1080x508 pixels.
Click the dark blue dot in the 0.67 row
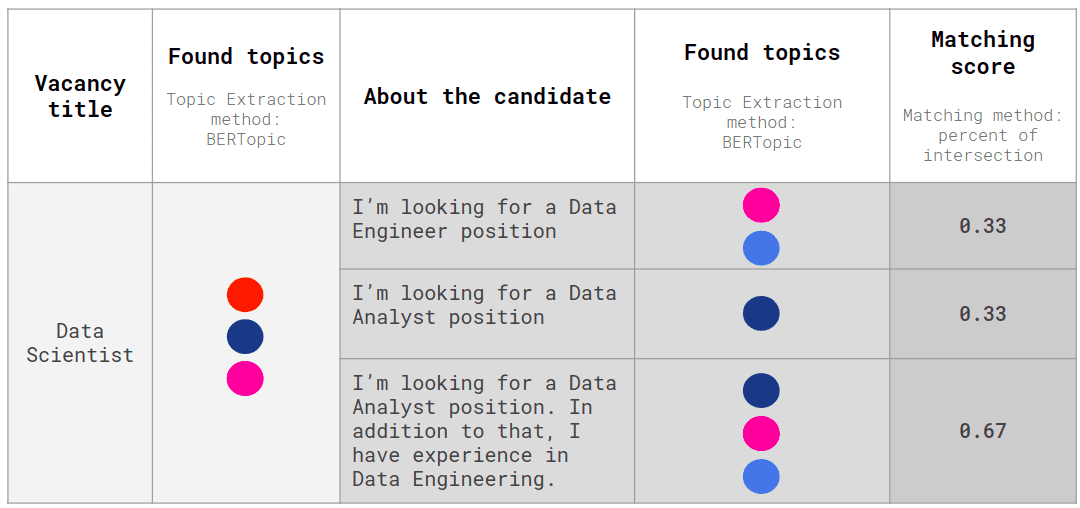761,390
